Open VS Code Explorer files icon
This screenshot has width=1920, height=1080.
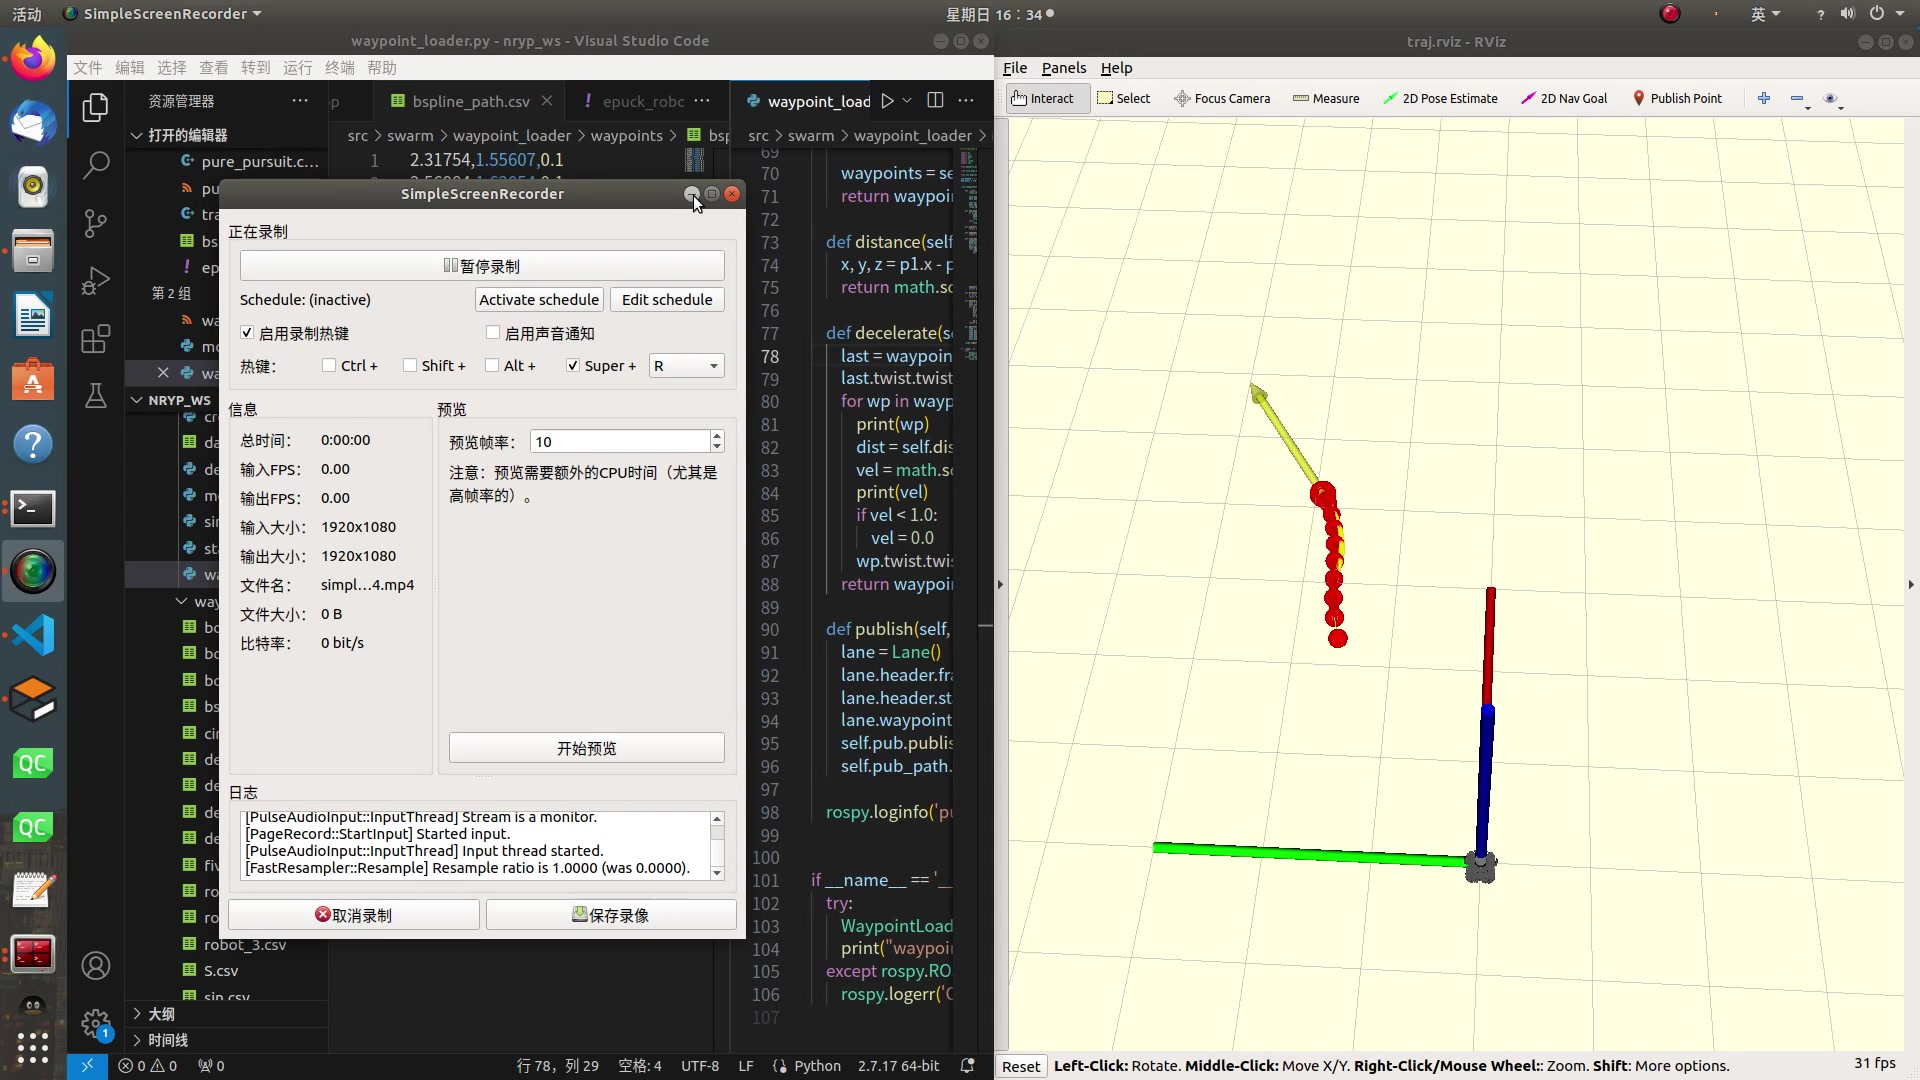[95, 107]
